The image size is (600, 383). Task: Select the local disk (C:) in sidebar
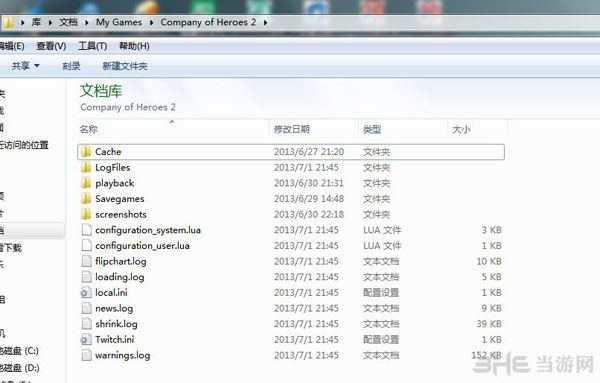coord(19,351)
